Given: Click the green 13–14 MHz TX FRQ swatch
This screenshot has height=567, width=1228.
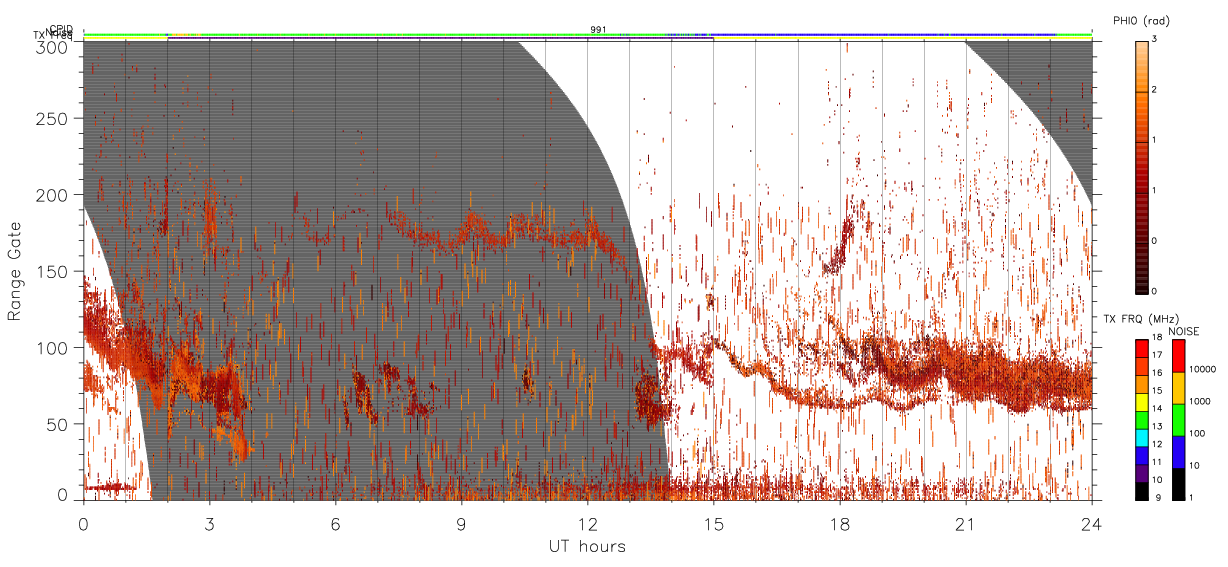Looking at the screenshot, I should tap(1141, 420).
